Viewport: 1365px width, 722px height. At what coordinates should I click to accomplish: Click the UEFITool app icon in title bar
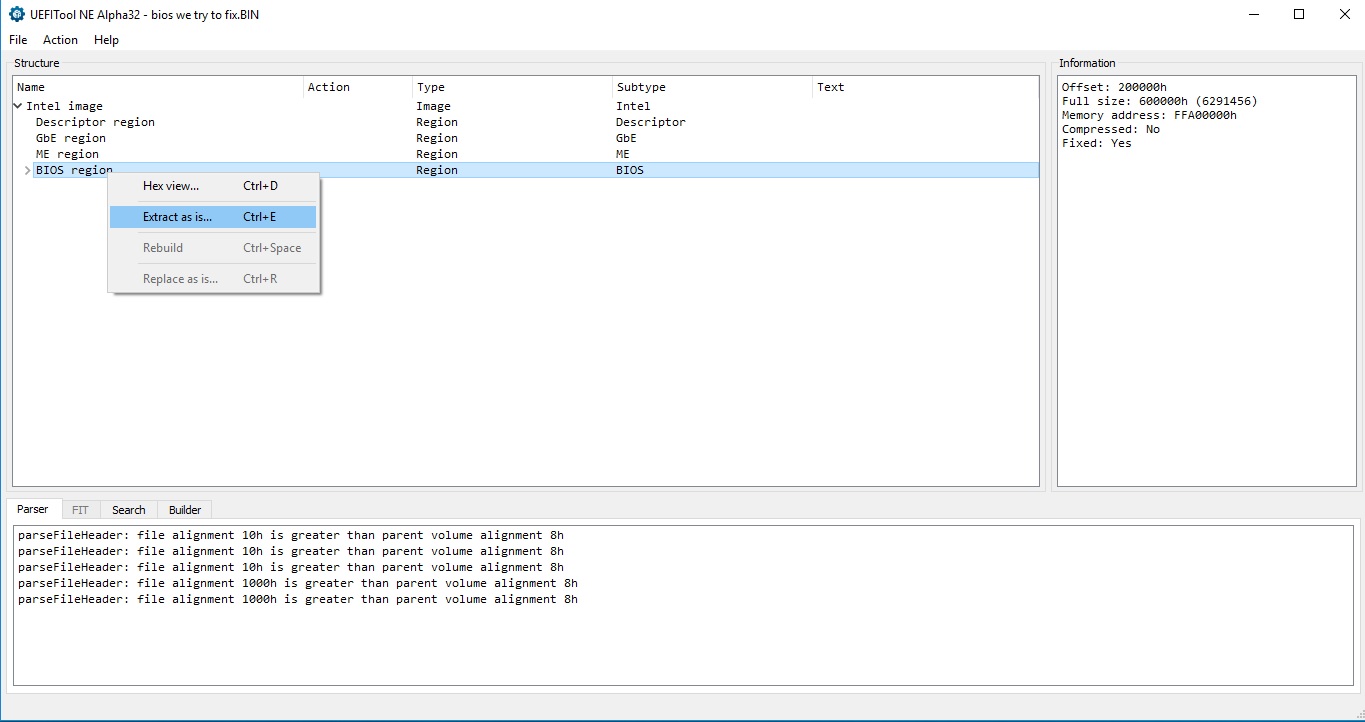click(x=17, y=15)
